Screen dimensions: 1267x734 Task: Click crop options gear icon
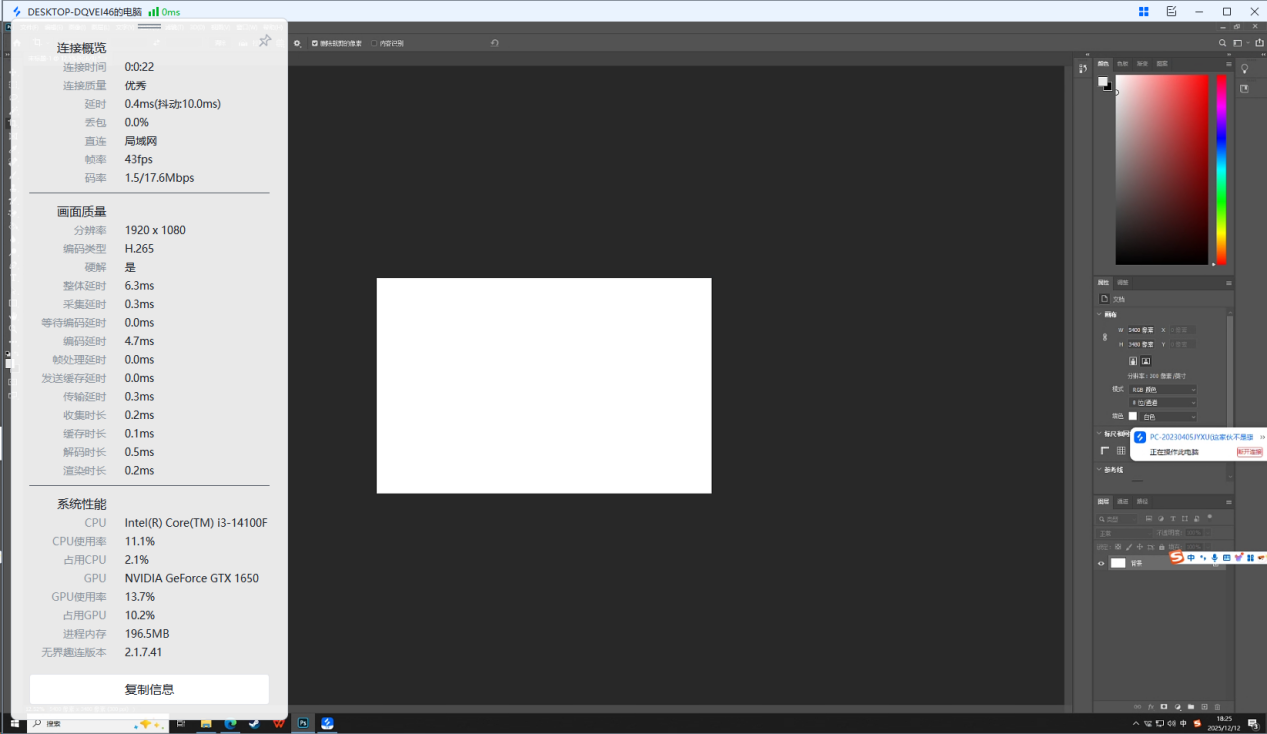coord(297,43)
